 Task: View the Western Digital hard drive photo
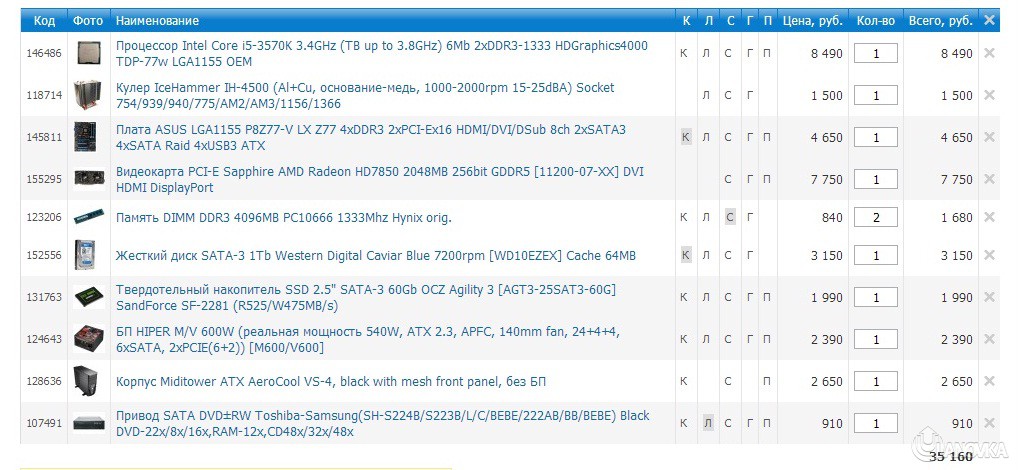click(x=84, y=255)
